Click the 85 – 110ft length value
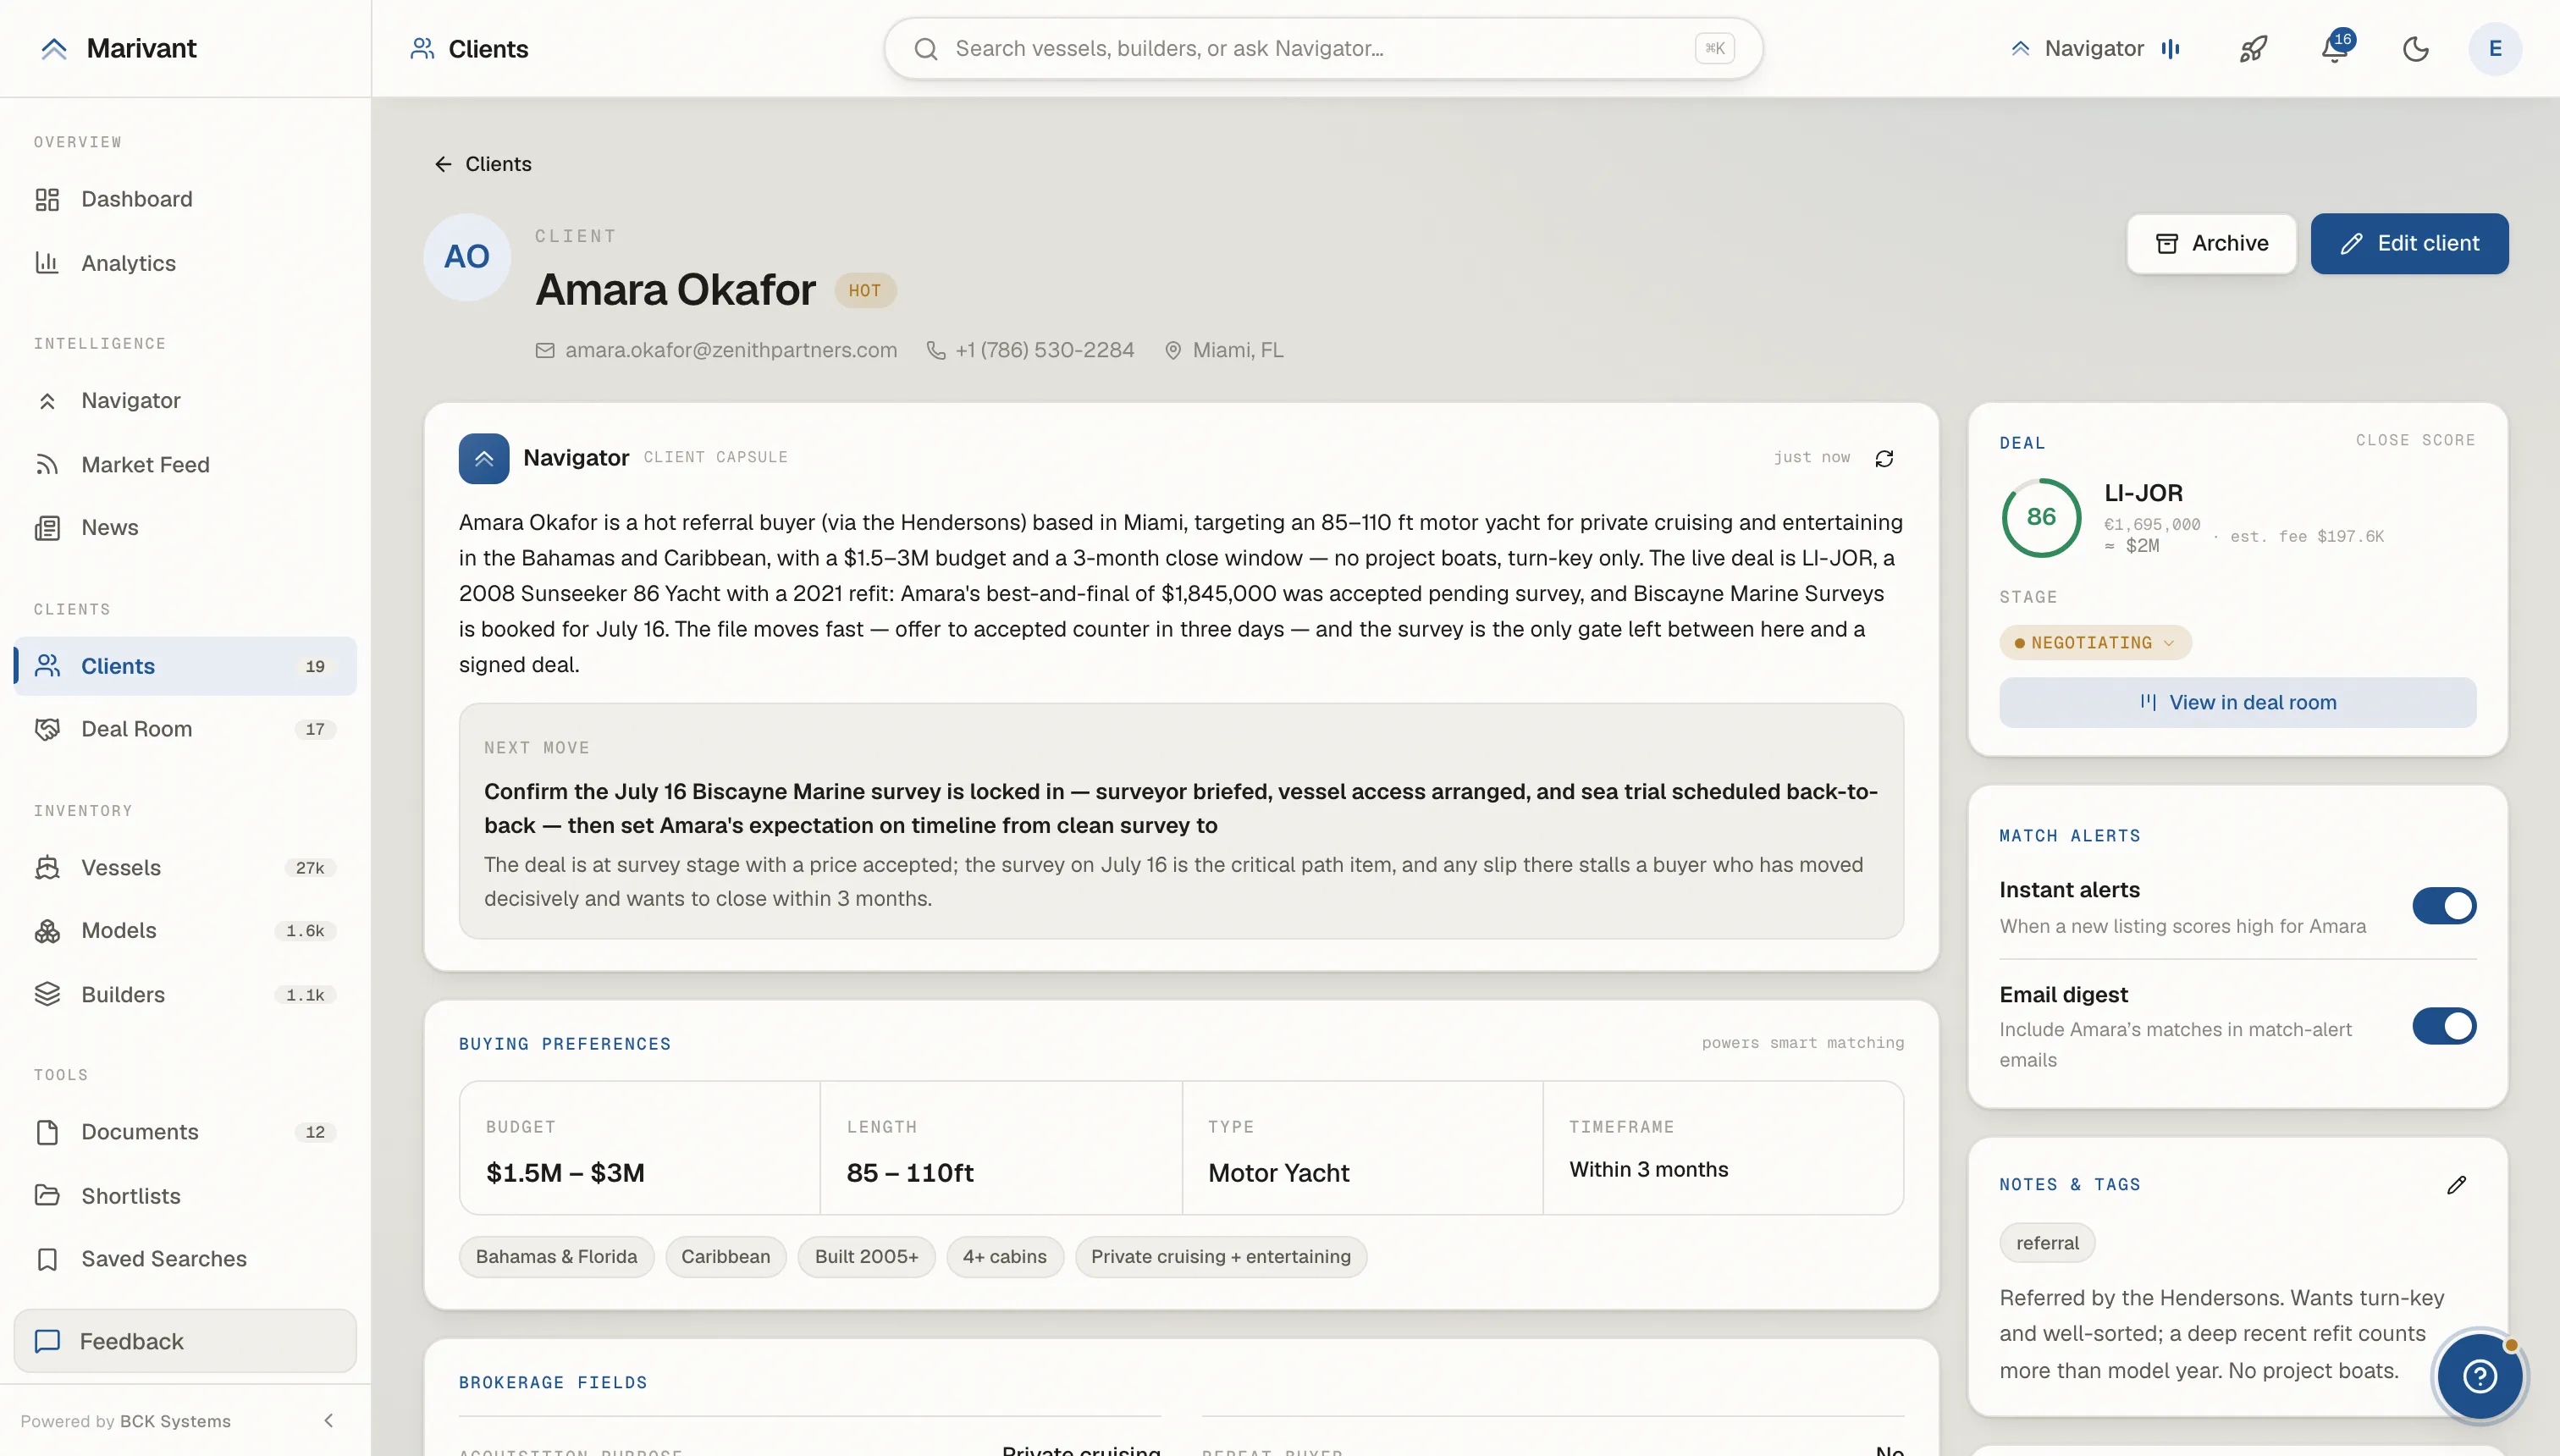The height and width of the screenshot is (1456, 2560). pyautogui.click(x=910, y=1173)
